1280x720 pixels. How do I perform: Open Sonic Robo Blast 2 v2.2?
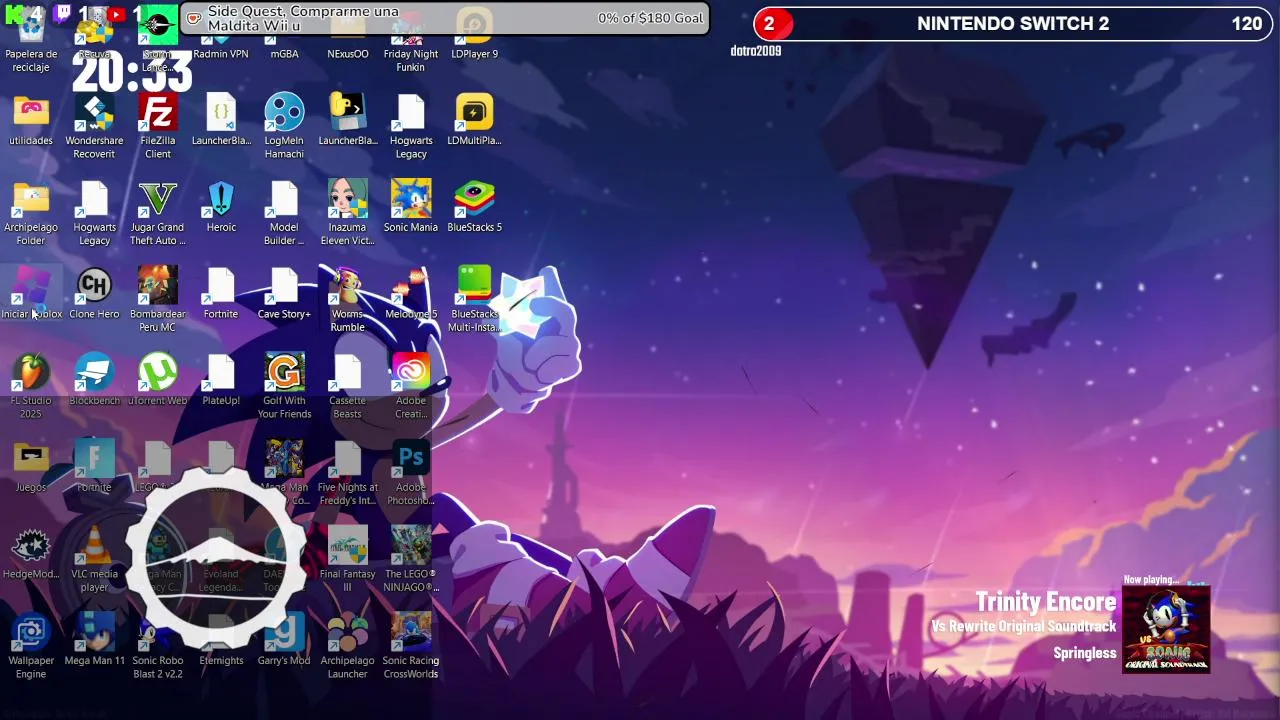click(158, 647)
